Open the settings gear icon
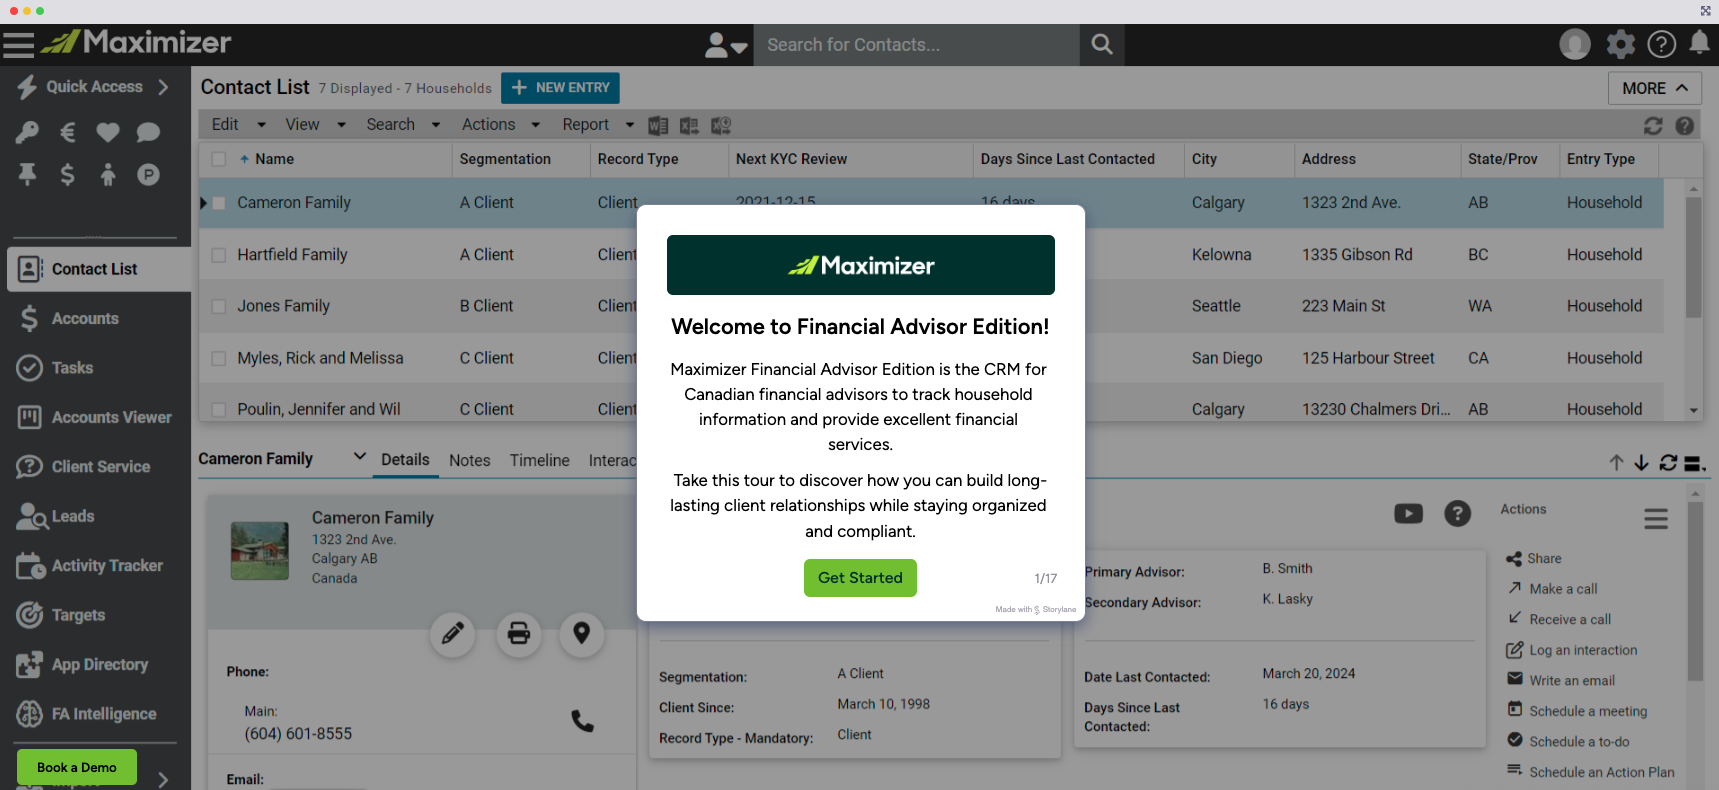Screen dimensions: 1719x790 (1620, 44)
